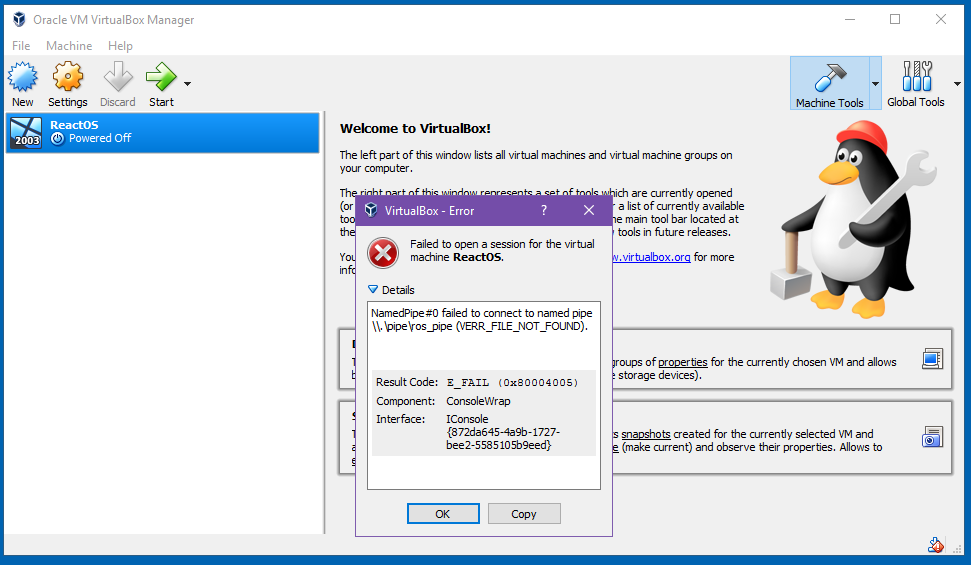
Task: Click the 'Welcome to VirtualBox!' heading
Action: 415,128
